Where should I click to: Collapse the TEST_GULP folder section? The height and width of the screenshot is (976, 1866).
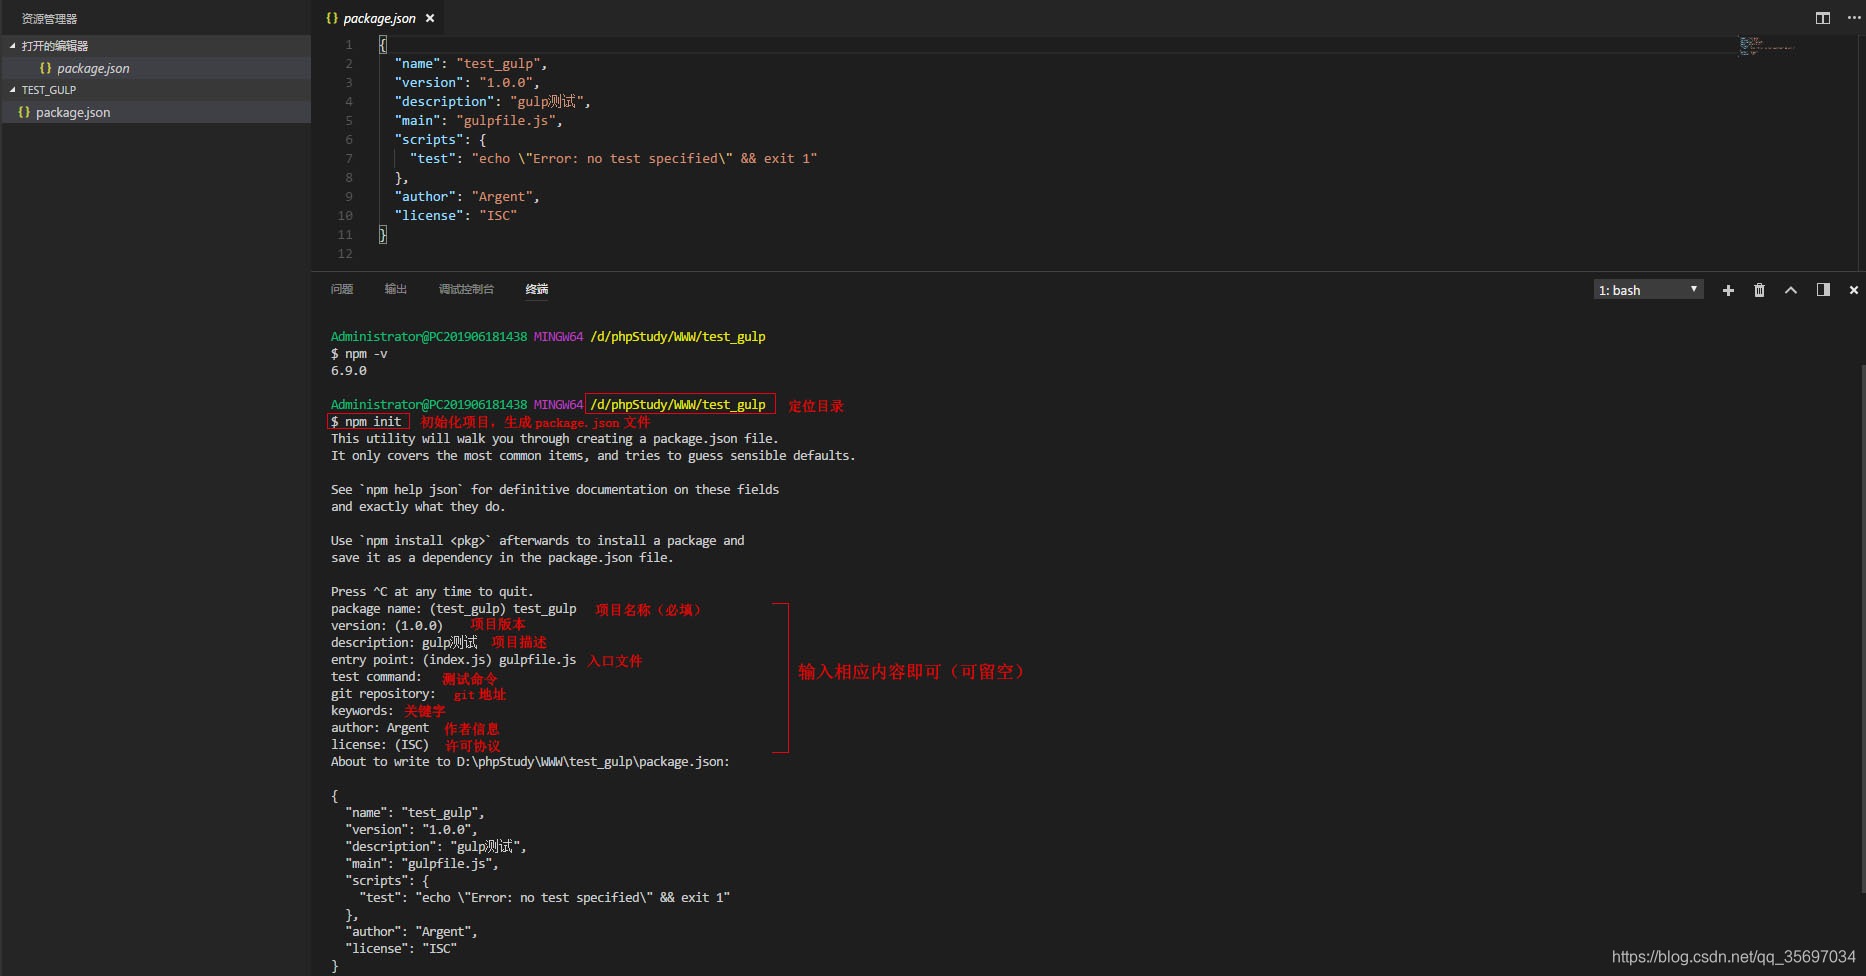coord(156,90)
